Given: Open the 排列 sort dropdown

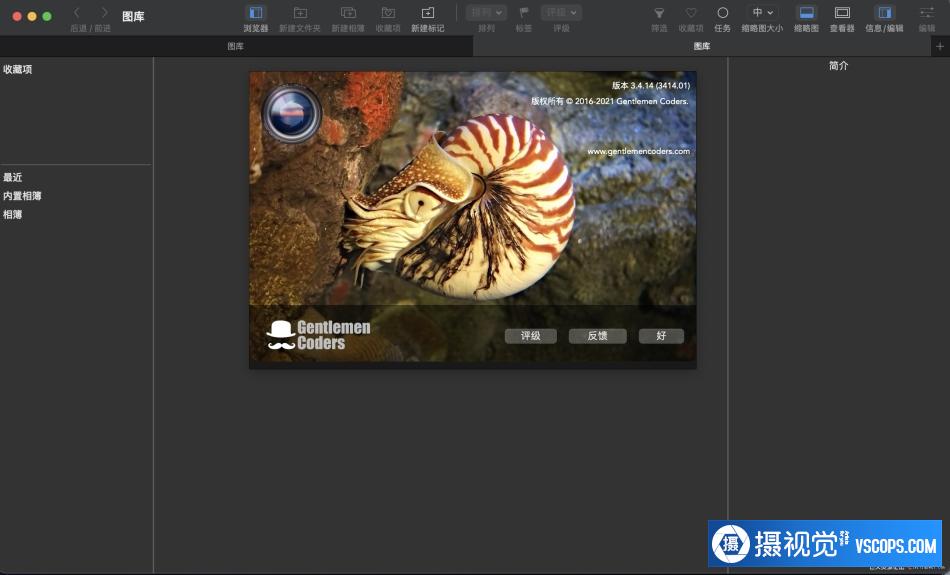Looking at the screenshot, I should click(487, 13).
